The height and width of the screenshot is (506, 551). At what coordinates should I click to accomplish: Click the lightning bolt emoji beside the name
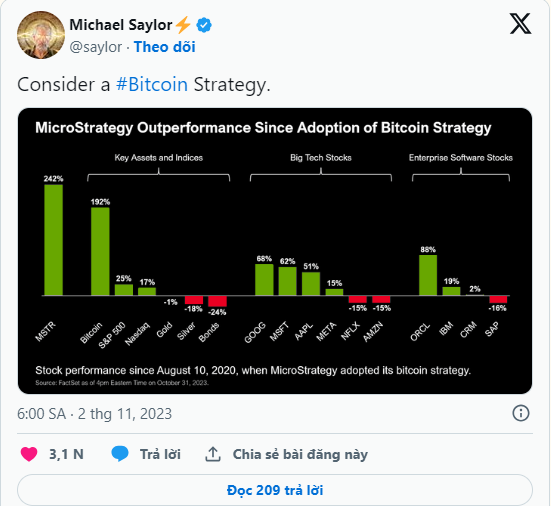pos(183,25)
